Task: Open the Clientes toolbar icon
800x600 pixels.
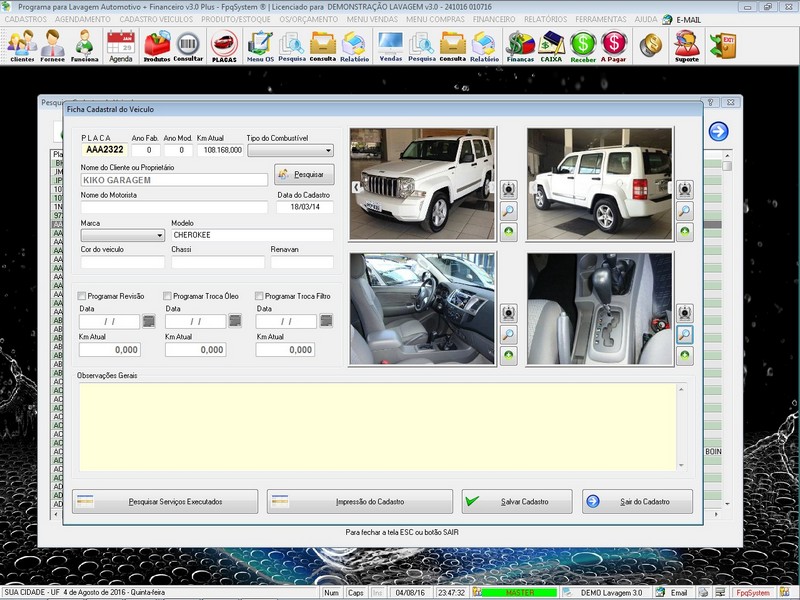Action: tap(21, 46)
